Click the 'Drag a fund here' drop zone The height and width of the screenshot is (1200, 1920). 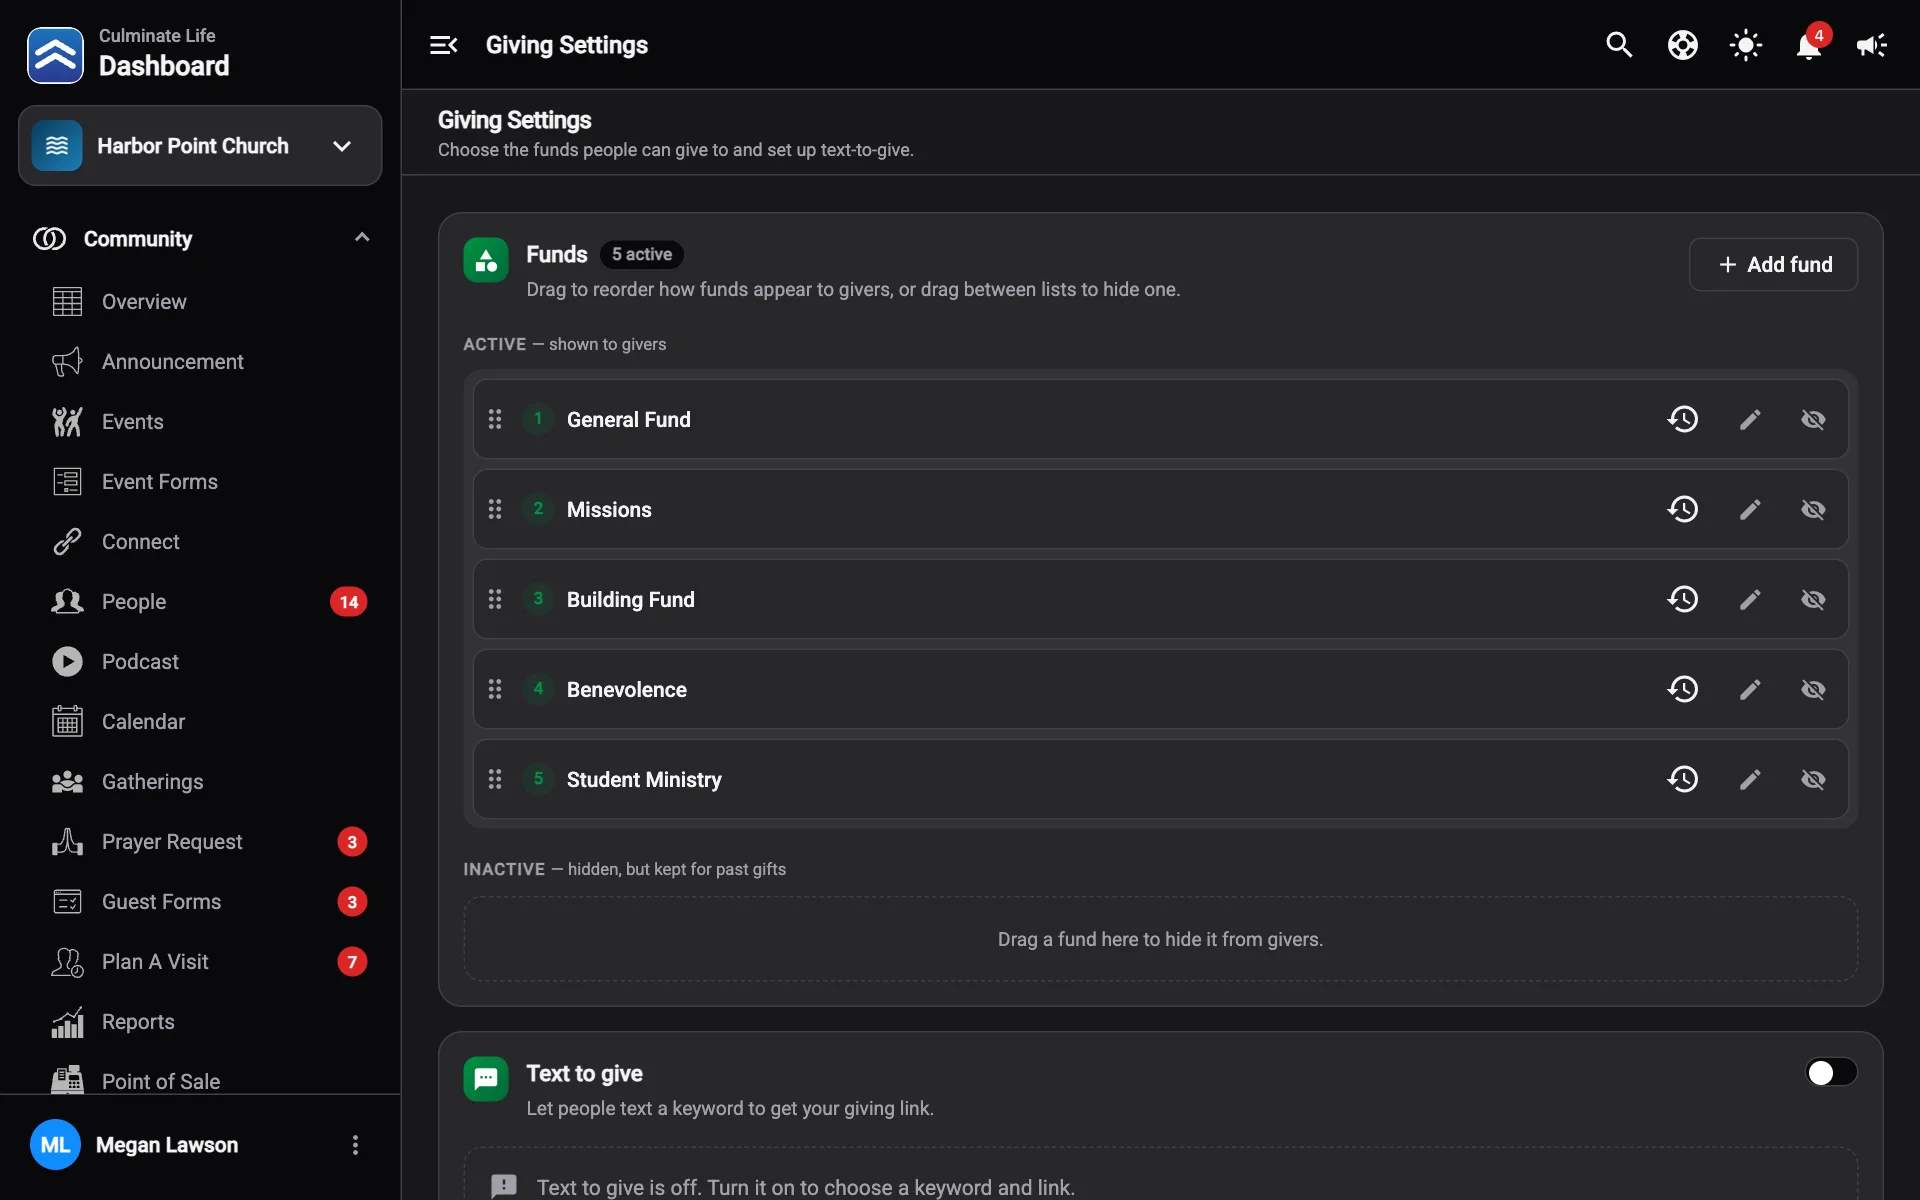tap(1160, 939)
